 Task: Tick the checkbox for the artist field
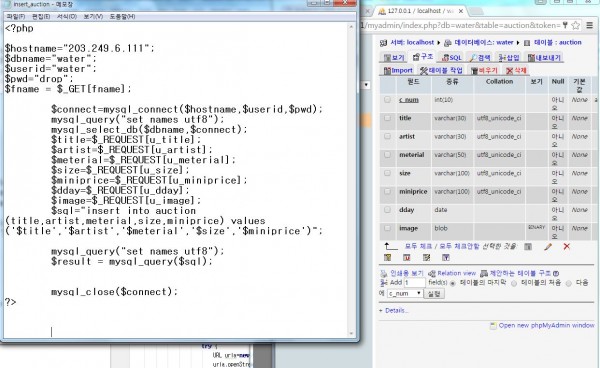pos(387,136)
